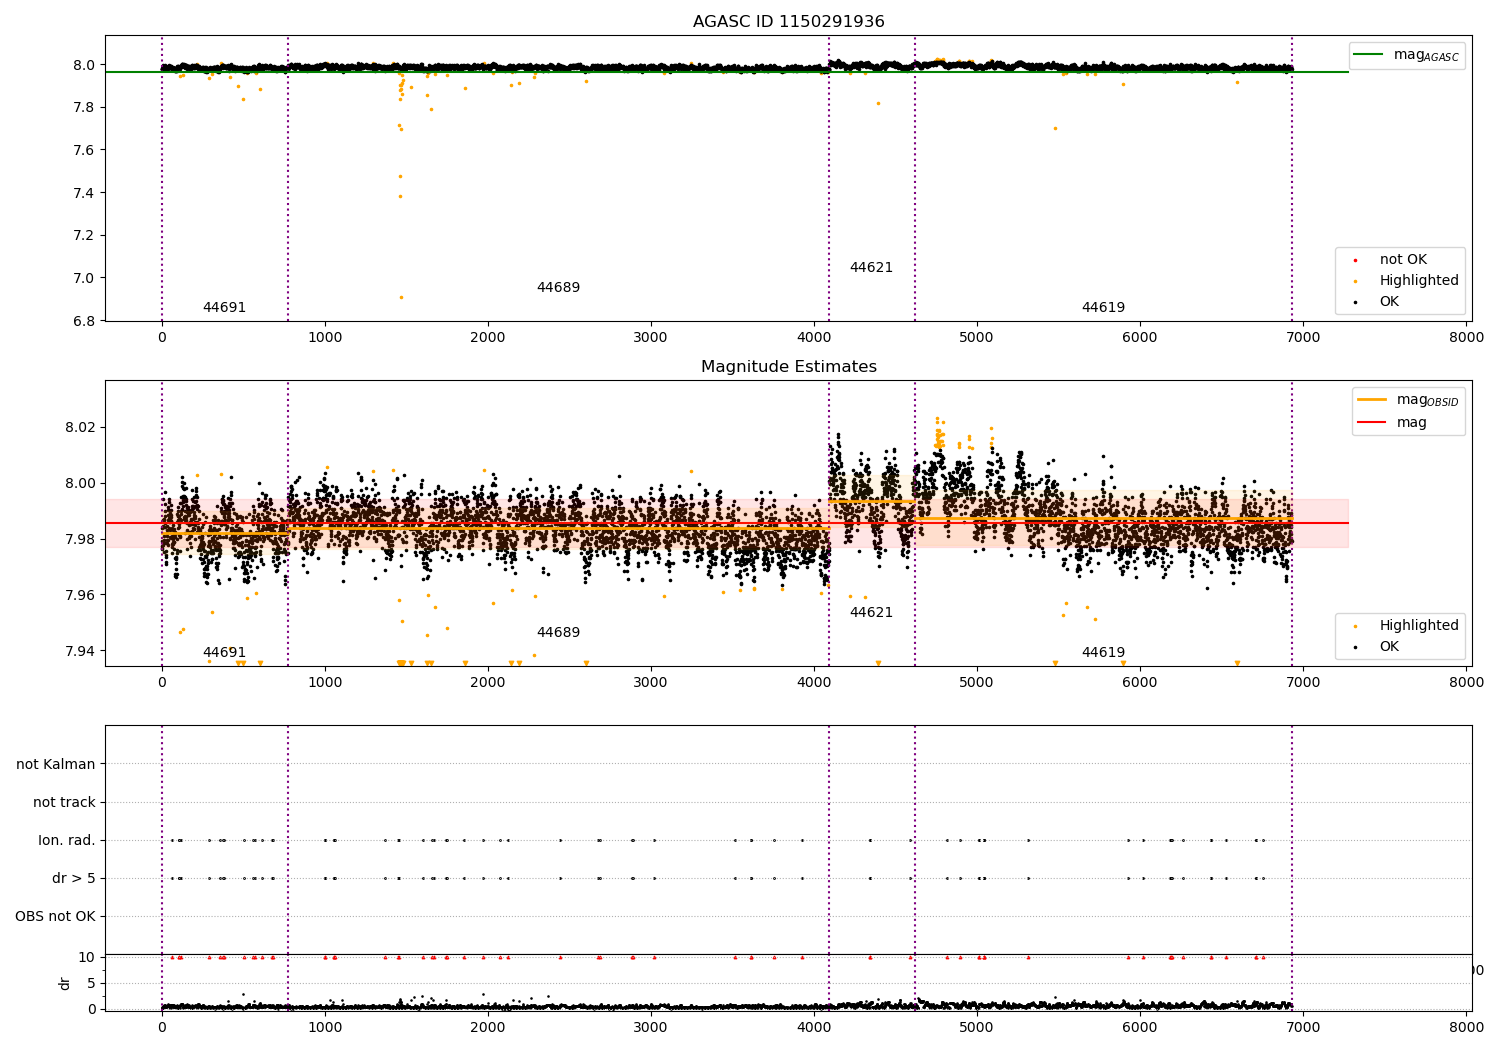The height and width of the screenshot is (1050, 1500).
Task: Click the title "AGASC ID 1150291936"
Action: pyautogui.click(x=788, y=22)
